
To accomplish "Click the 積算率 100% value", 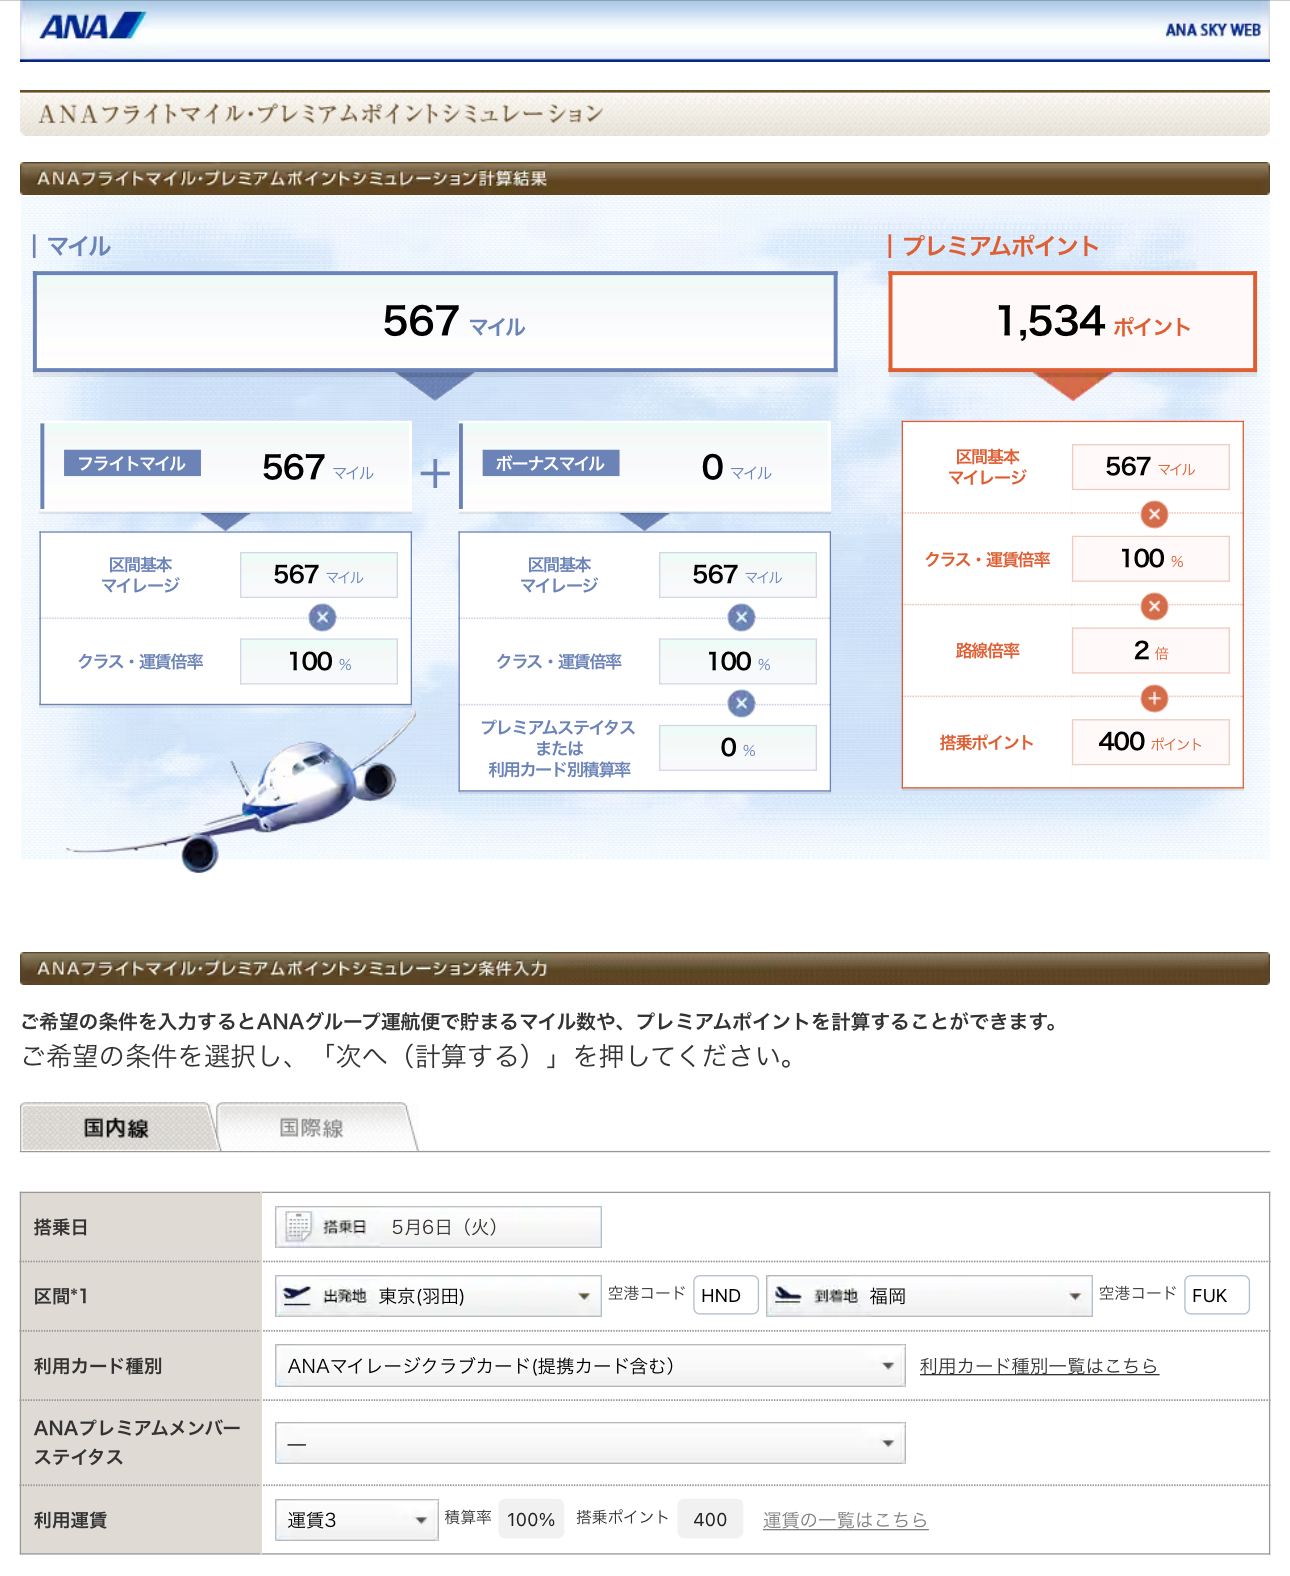I will point(531,1519).
